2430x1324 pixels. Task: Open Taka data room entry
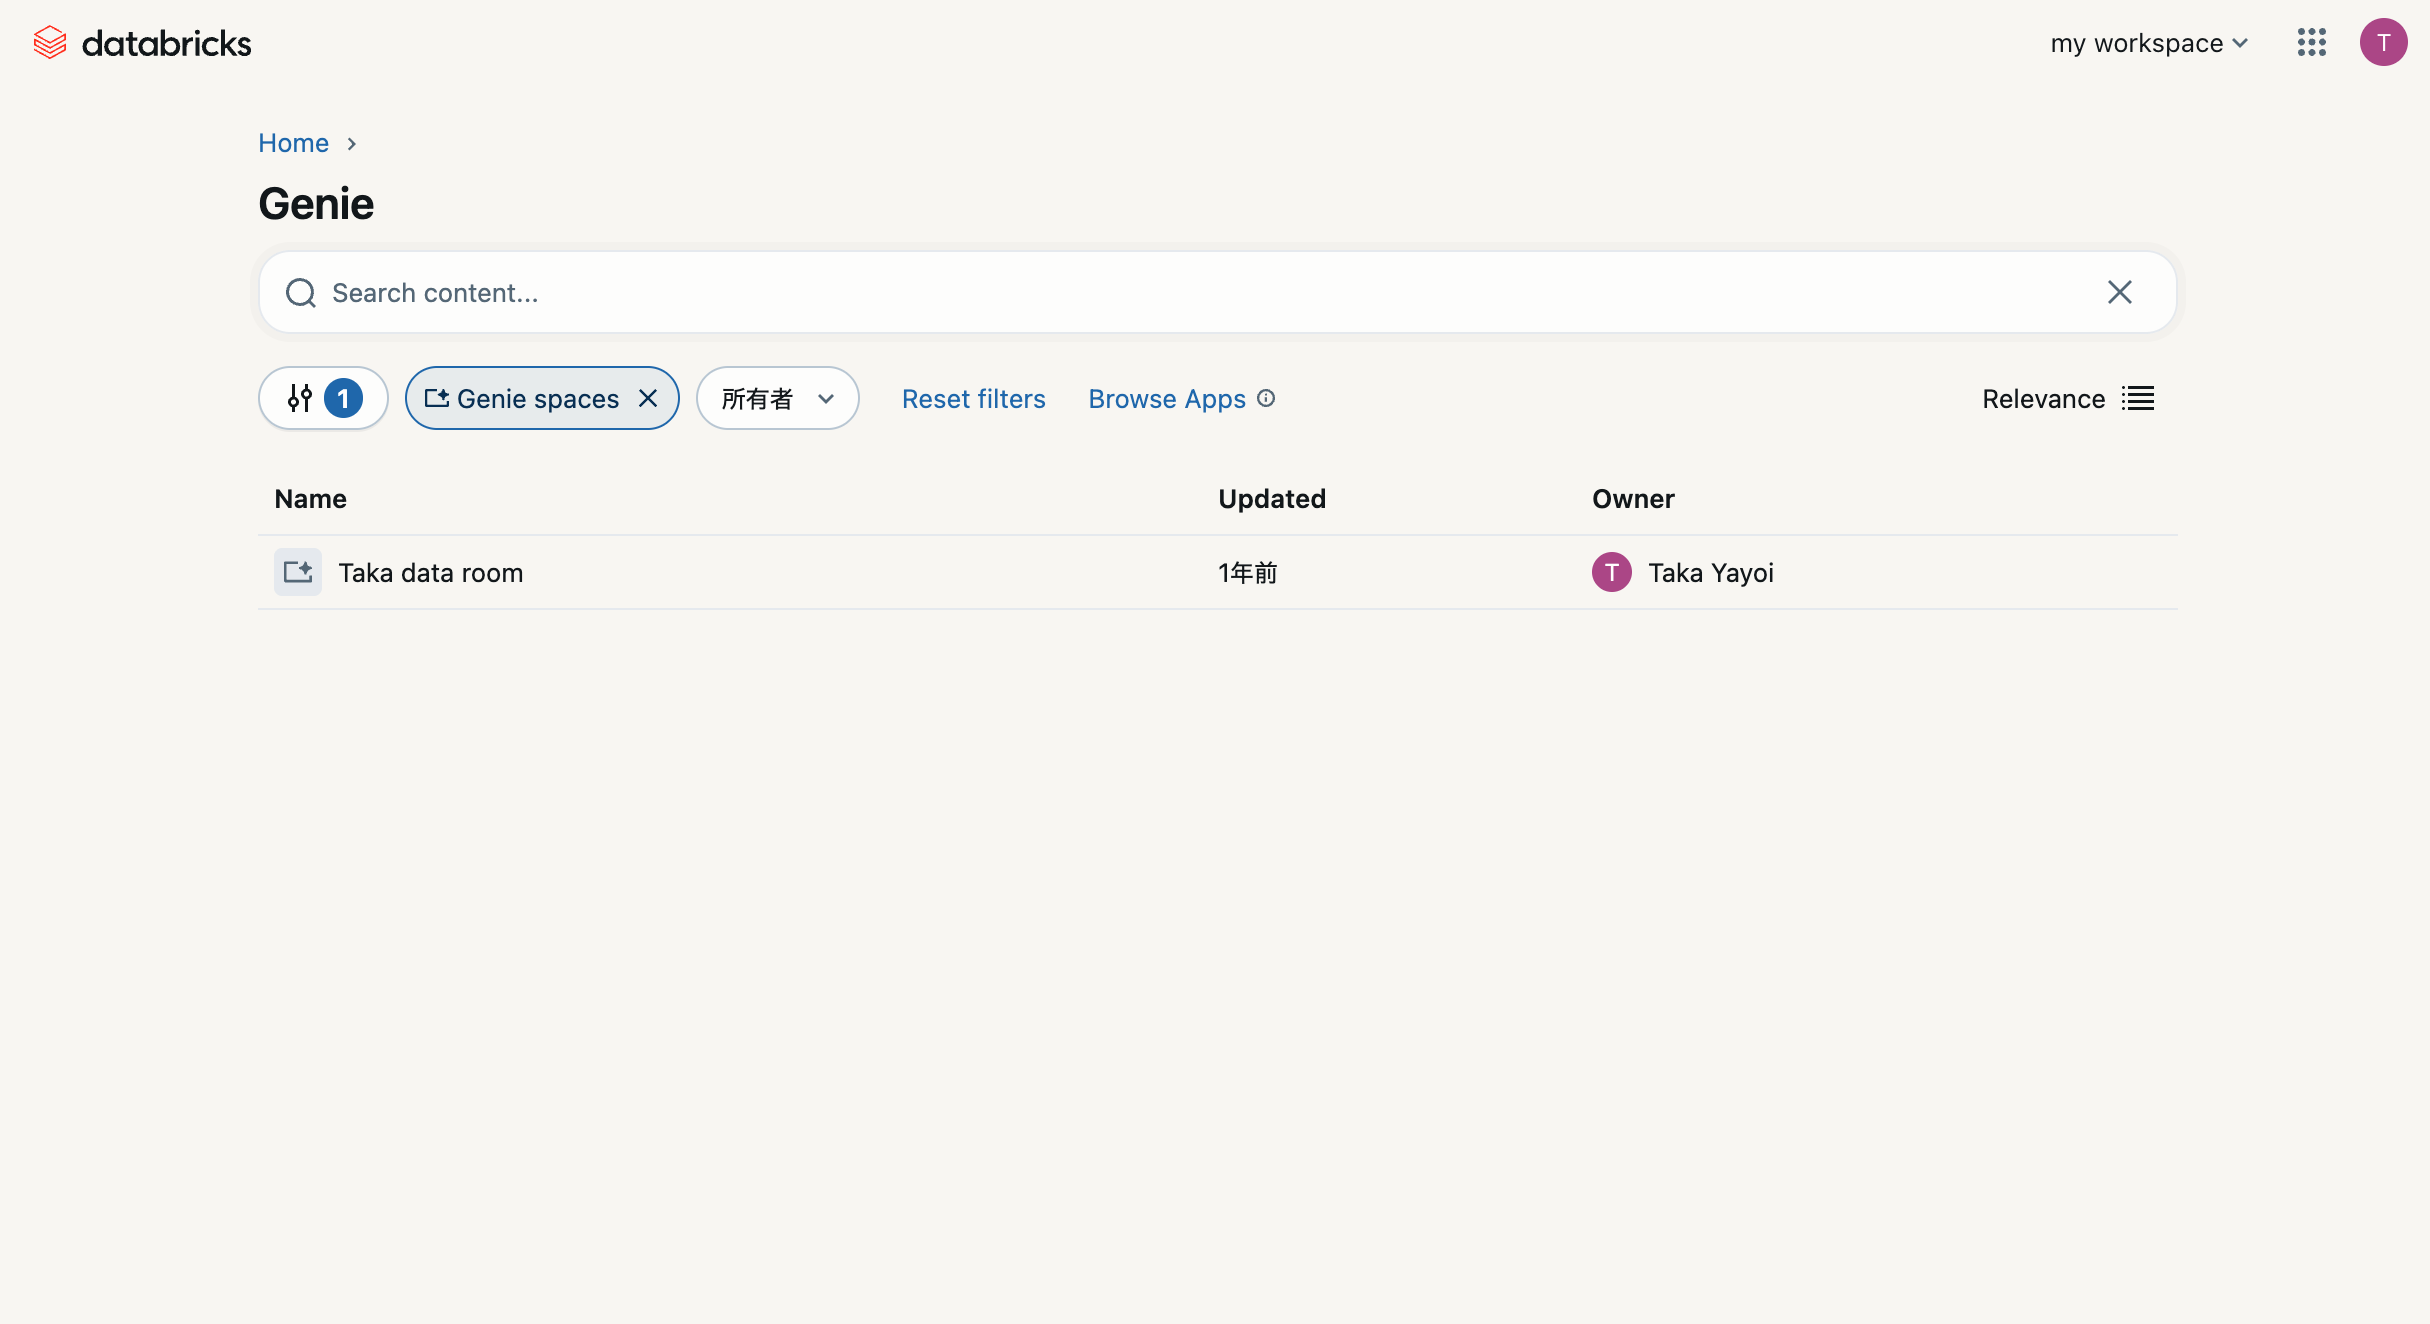430,573
